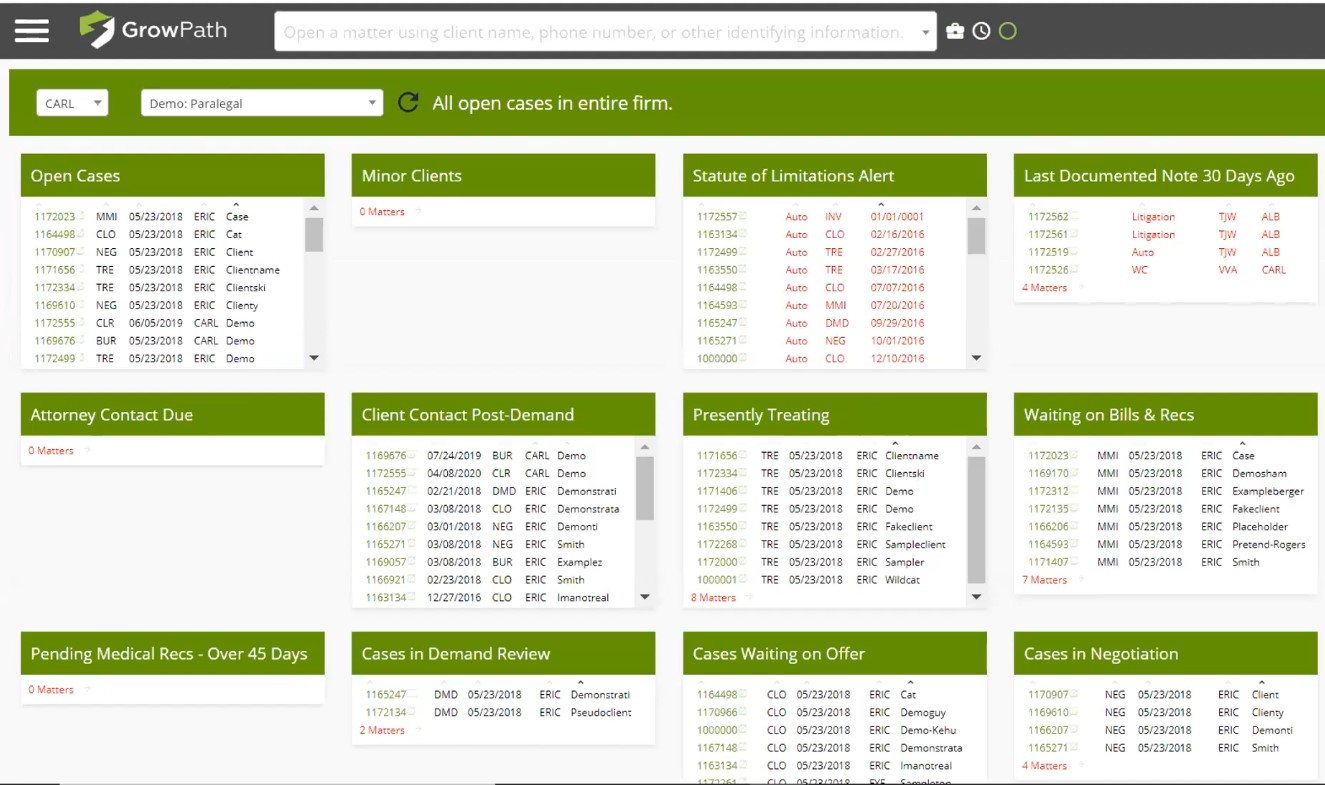Refresh the firm-wide cases view

407,102
